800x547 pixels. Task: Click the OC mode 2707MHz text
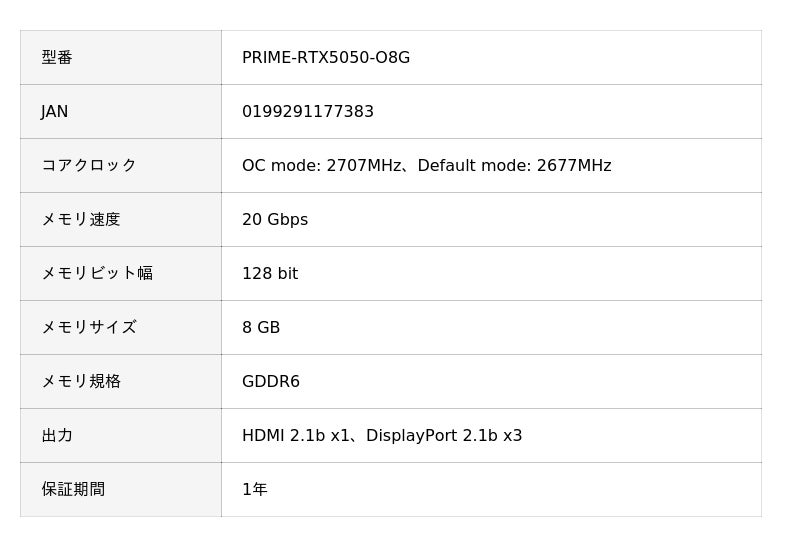coord(322,166)
